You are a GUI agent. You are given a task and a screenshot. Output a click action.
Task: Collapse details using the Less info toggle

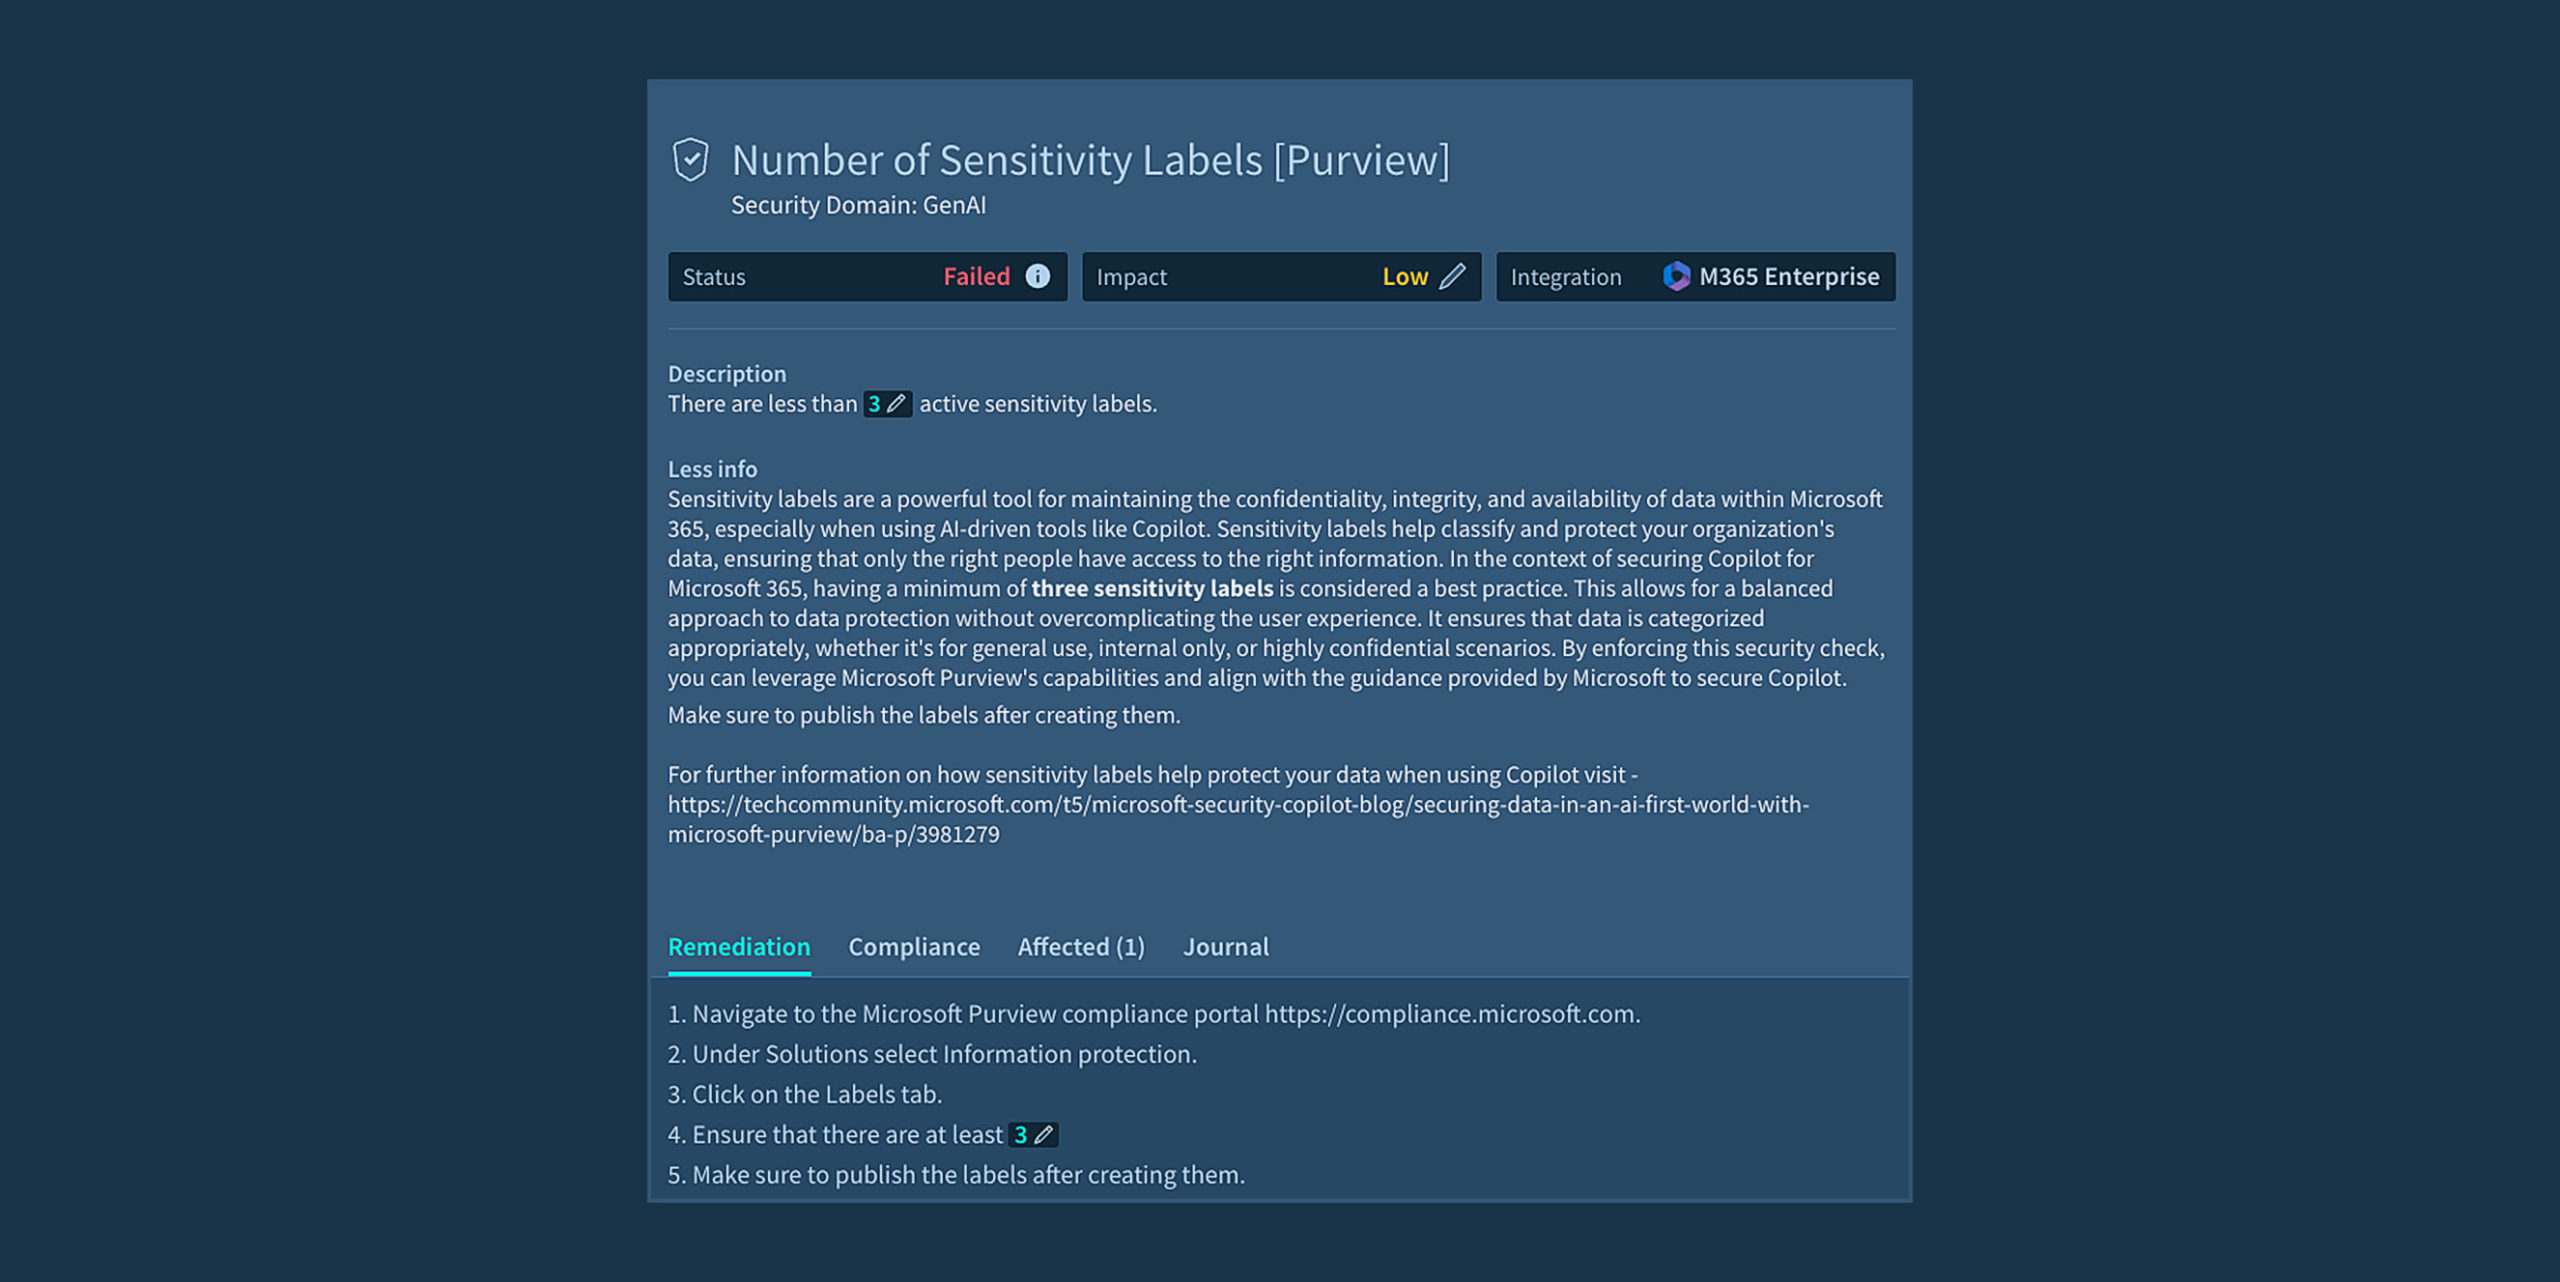(x=712, y=469)
